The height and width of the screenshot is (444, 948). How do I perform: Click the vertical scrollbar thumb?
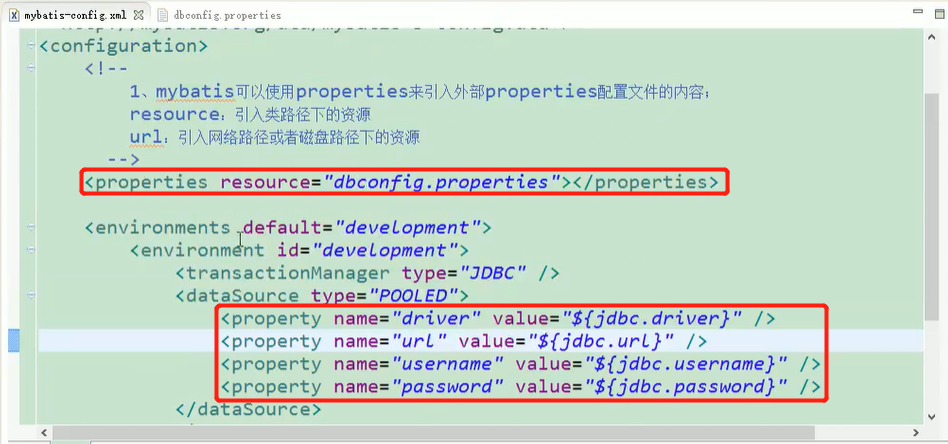point(932,206)
